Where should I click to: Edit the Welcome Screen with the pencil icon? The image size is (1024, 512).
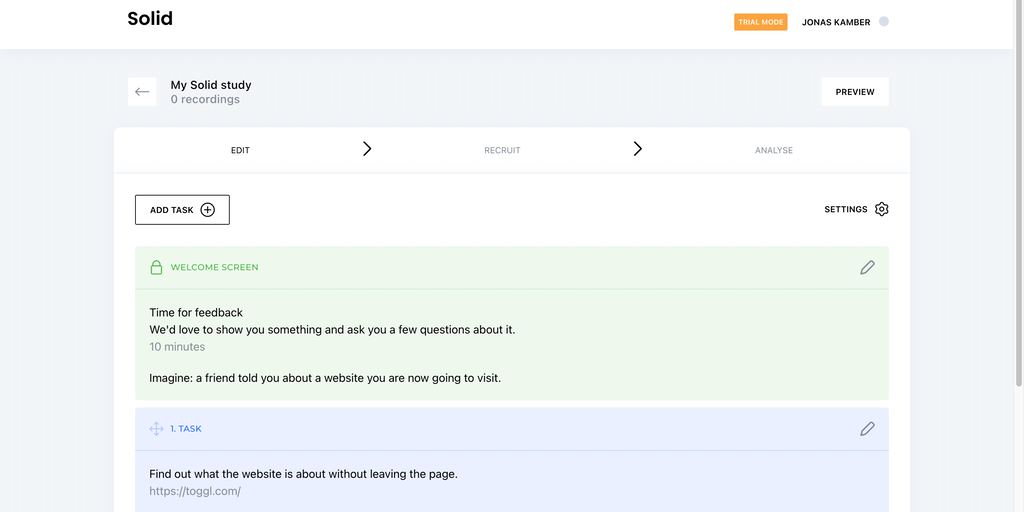(867, 268)
